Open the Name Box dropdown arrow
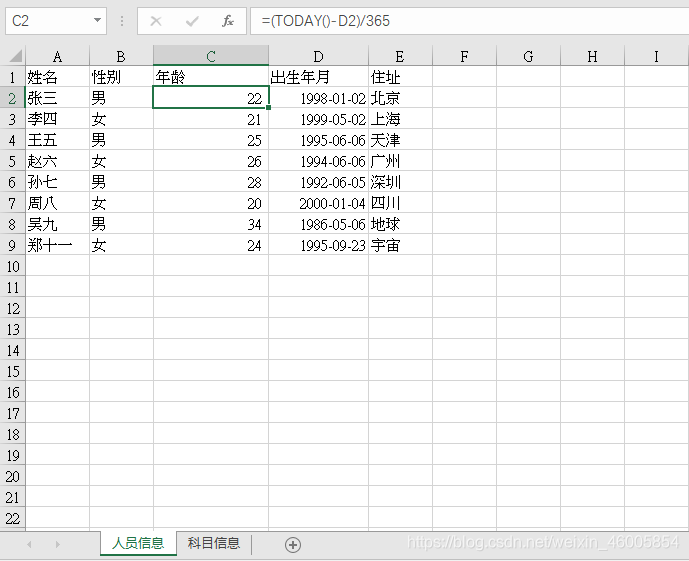 [x=98, y=20]
